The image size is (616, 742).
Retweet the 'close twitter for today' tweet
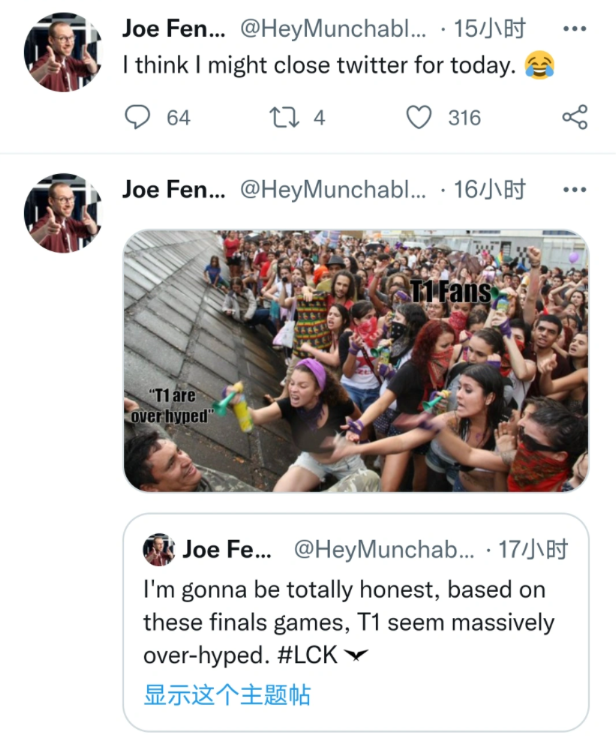pyautogui.click(x=284, y=118)
